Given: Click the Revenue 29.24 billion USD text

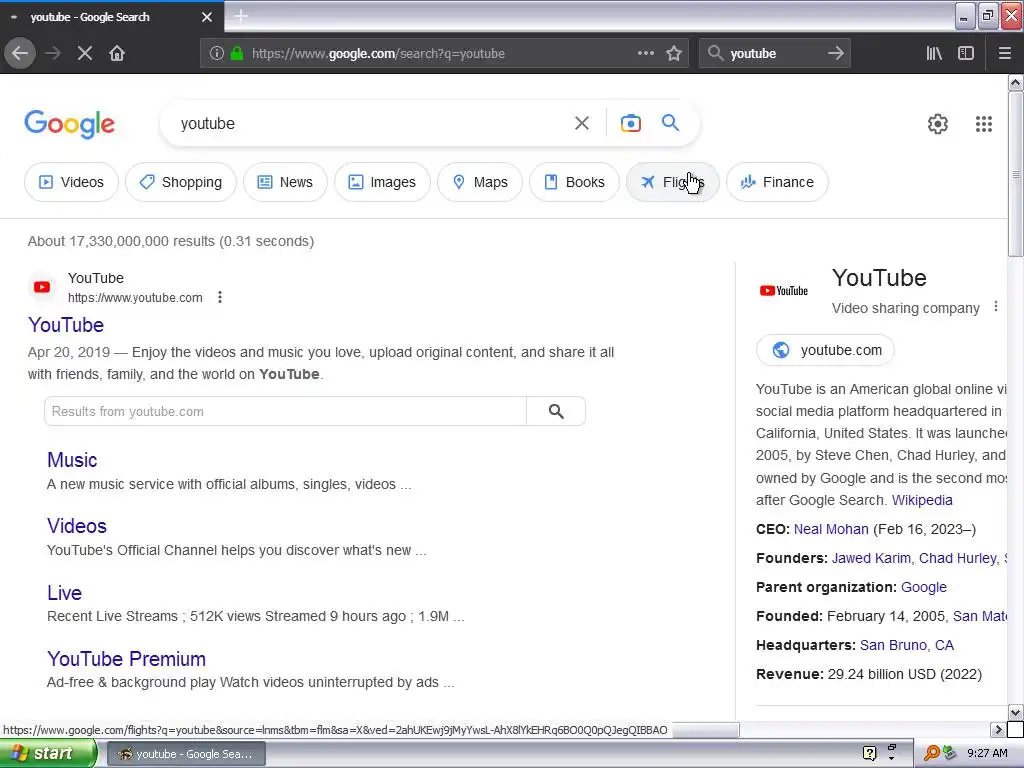Looking at the screenshot, I should click(x=869, y=674).
